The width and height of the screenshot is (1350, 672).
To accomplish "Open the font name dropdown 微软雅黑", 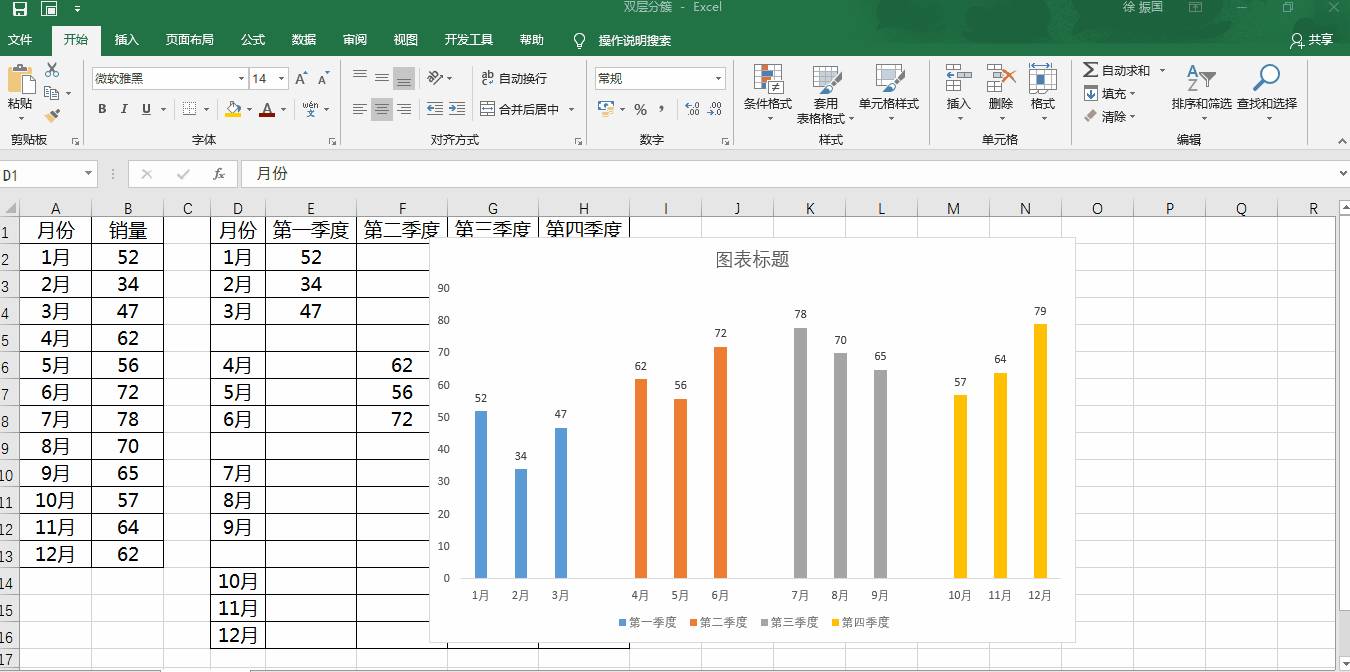I will (241, 79).
